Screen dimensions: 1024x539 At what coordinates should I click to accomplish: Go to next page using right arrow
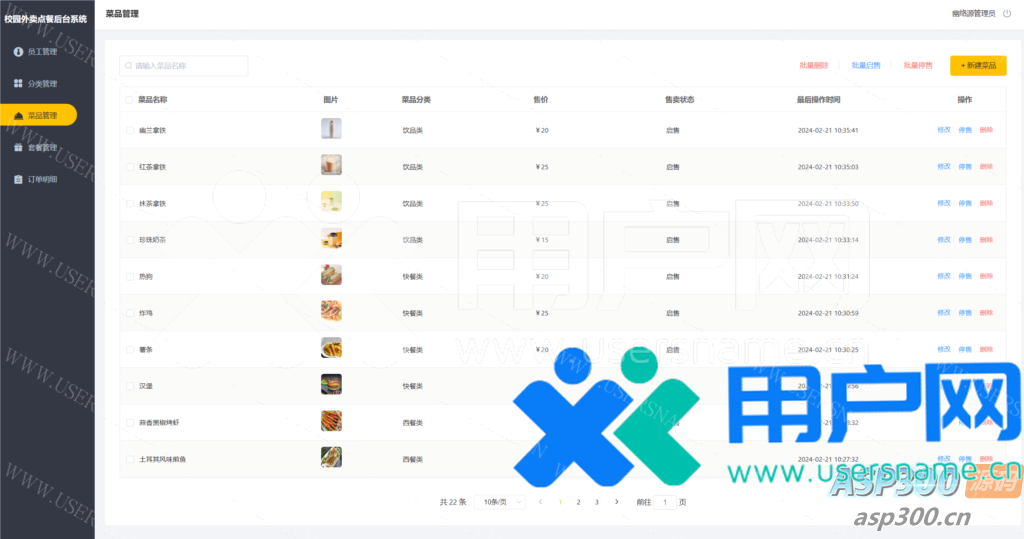pos(616,502)
